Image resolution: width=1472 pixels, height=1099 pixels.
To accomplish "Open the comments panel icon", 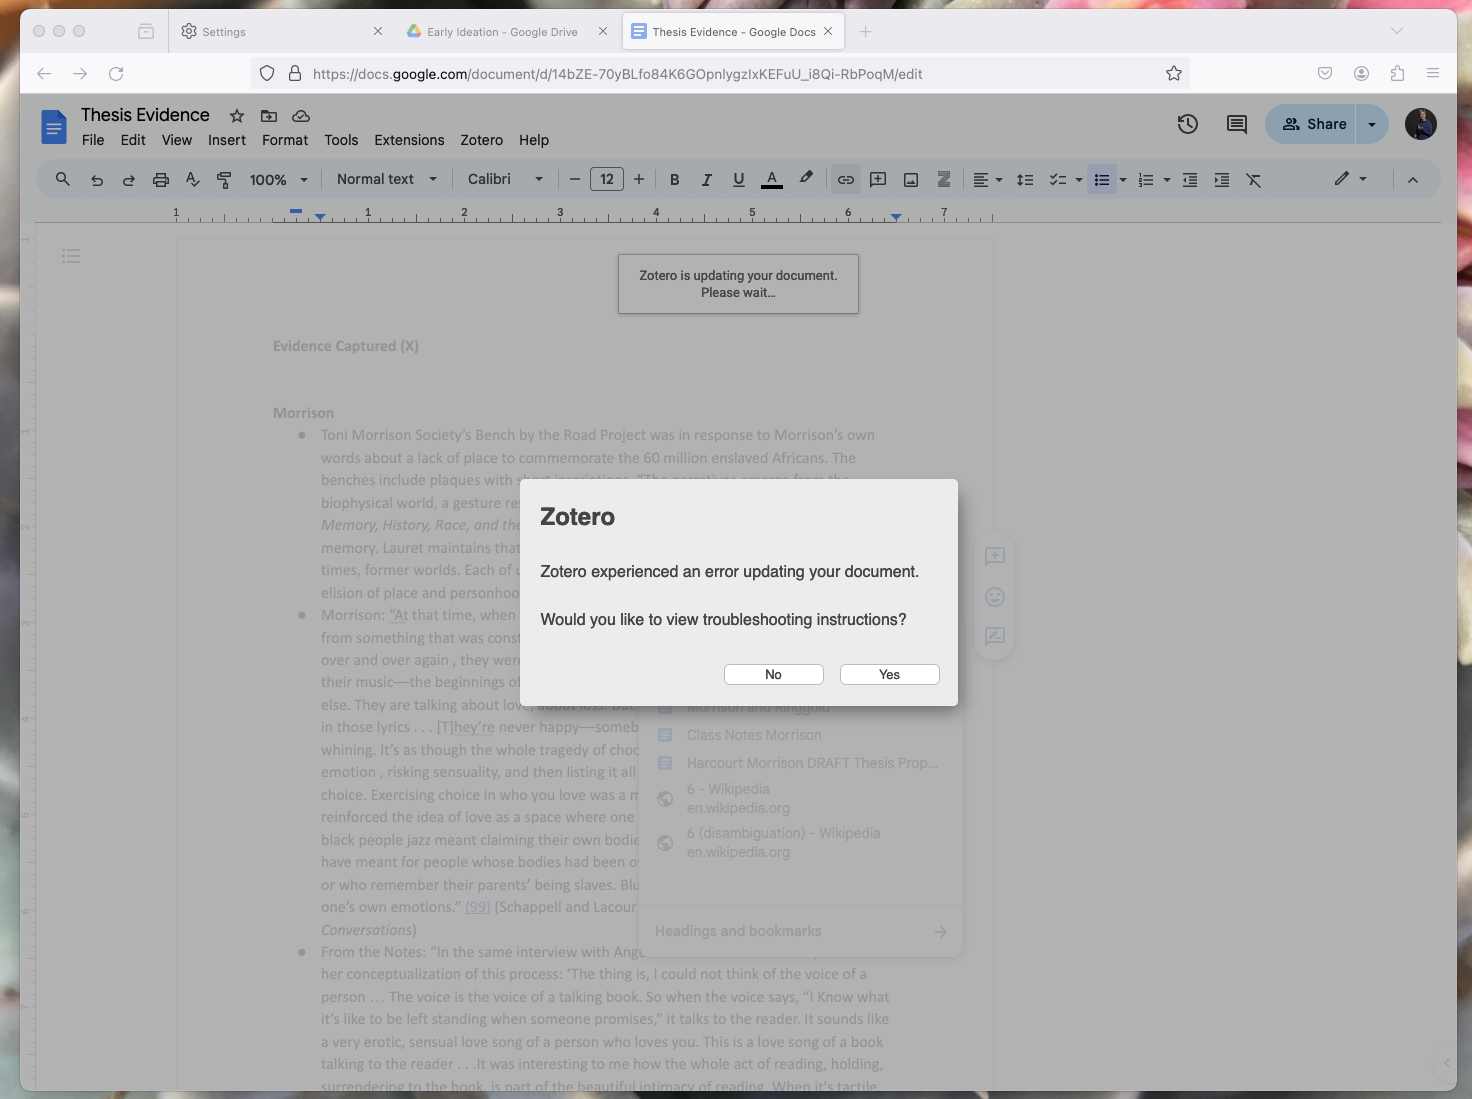I will pos(1237,124).
